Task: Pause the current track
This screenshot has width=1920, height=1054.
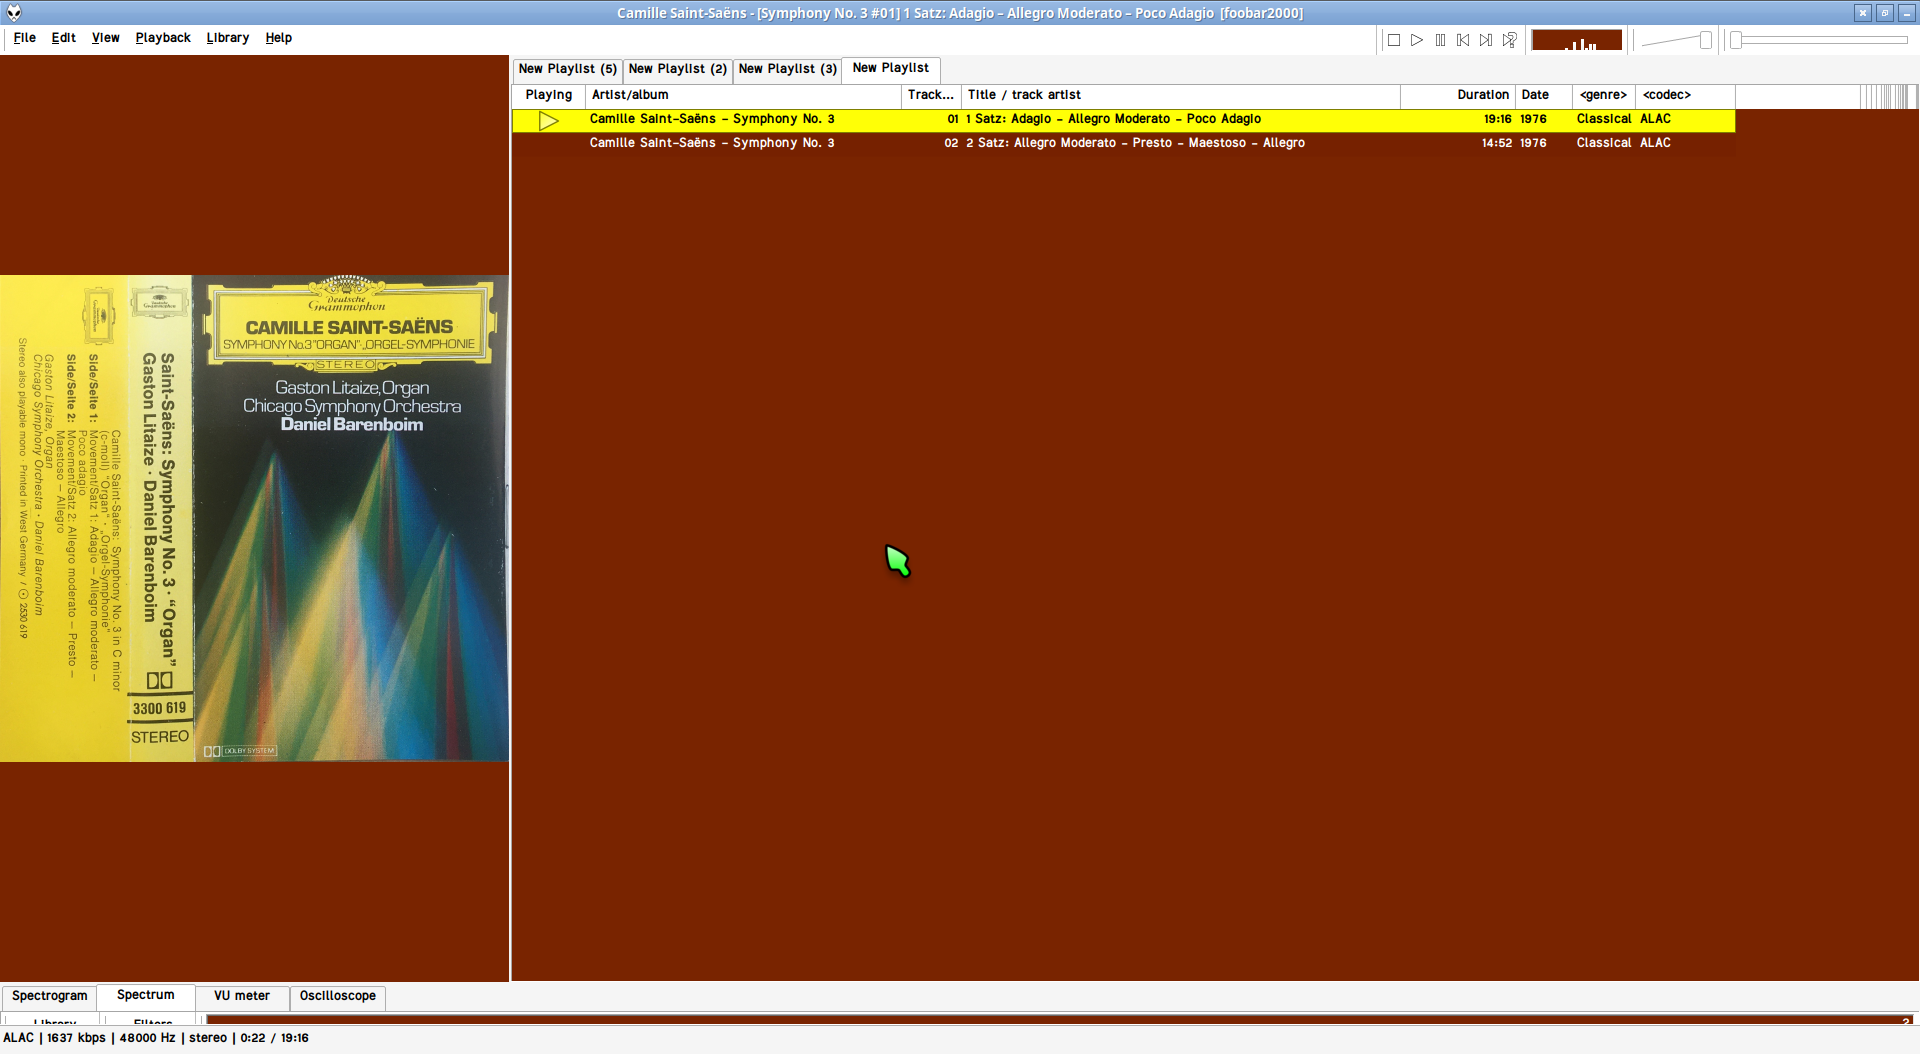Action: point(1440,40)
